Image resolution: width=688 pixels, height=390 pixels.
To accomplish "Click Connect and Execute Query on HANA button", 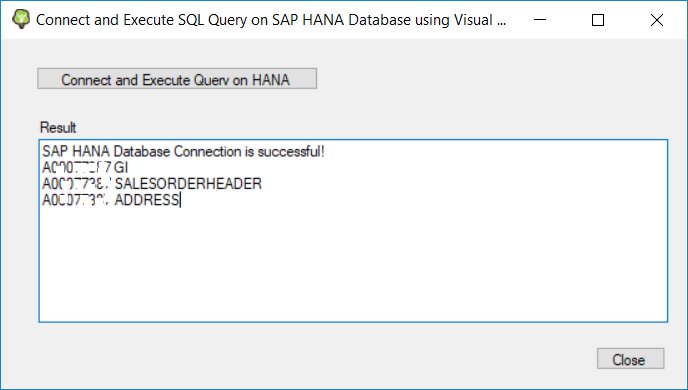I will pyautogui.click(x=177, y=79).
